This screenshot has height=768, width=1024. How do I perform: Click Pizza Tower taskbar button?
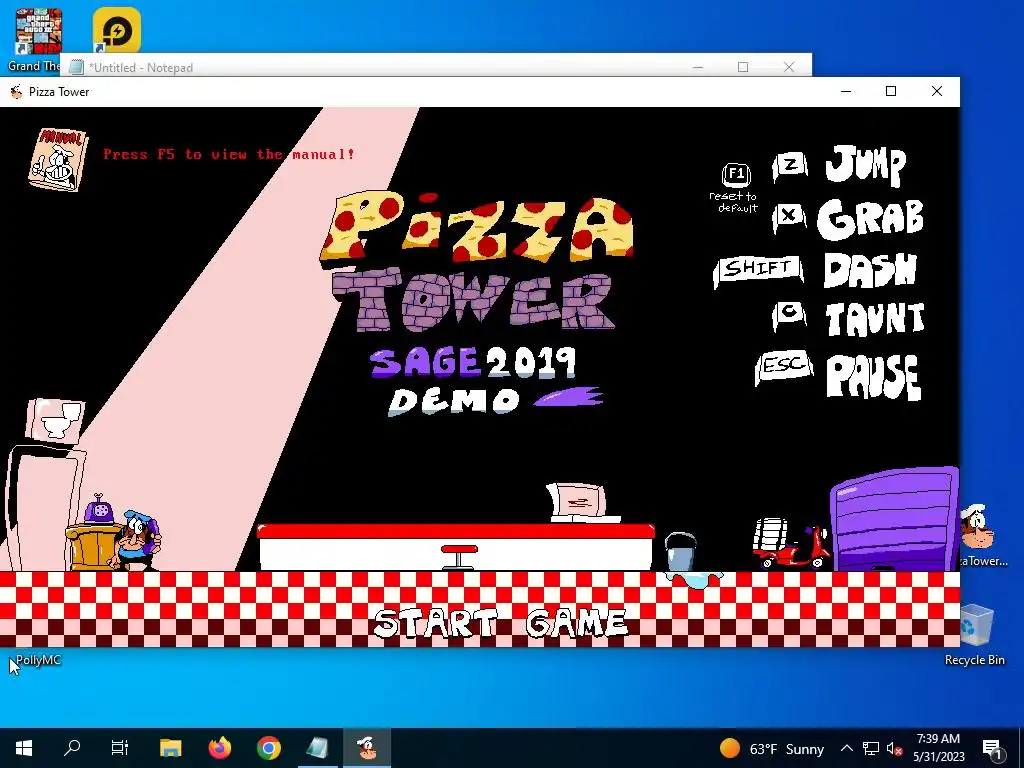pyautogui.click(x=367, y=748)
